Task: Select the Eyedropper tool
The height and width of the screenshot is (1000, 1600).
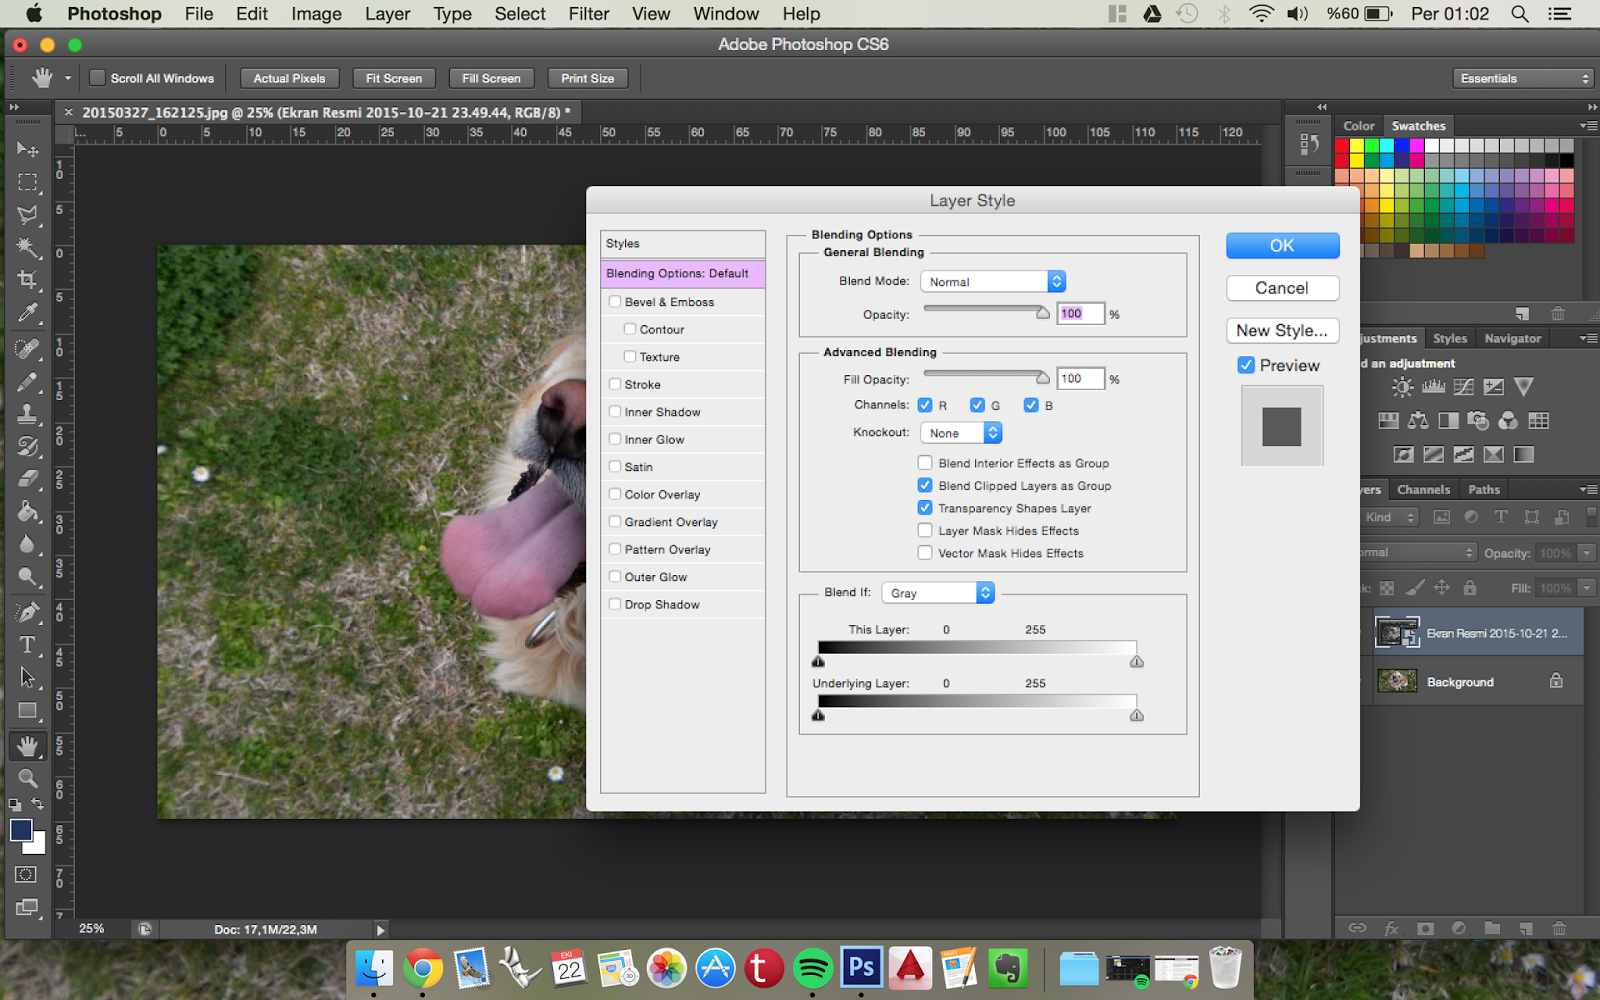Action: [28, 313]
